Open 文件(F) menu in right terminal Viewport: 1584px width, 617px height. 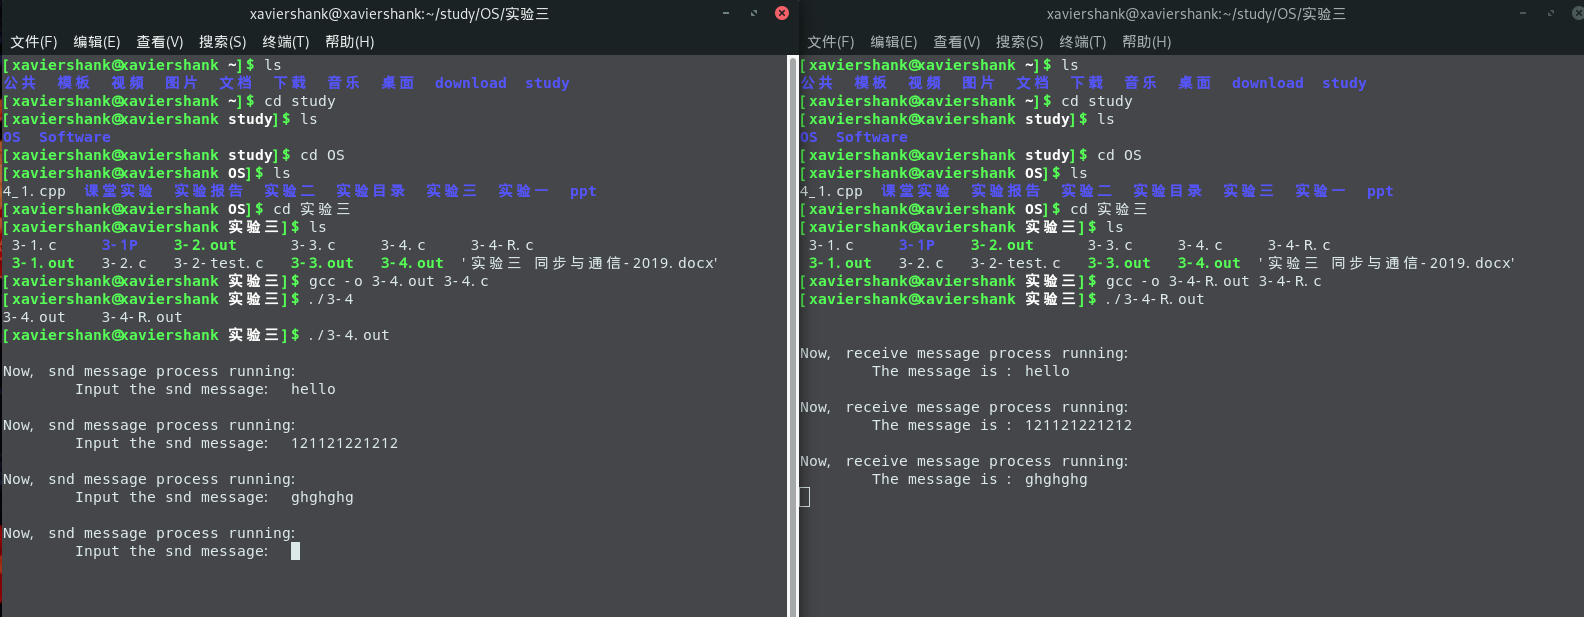pyautogui.click(x=830, y=42)
